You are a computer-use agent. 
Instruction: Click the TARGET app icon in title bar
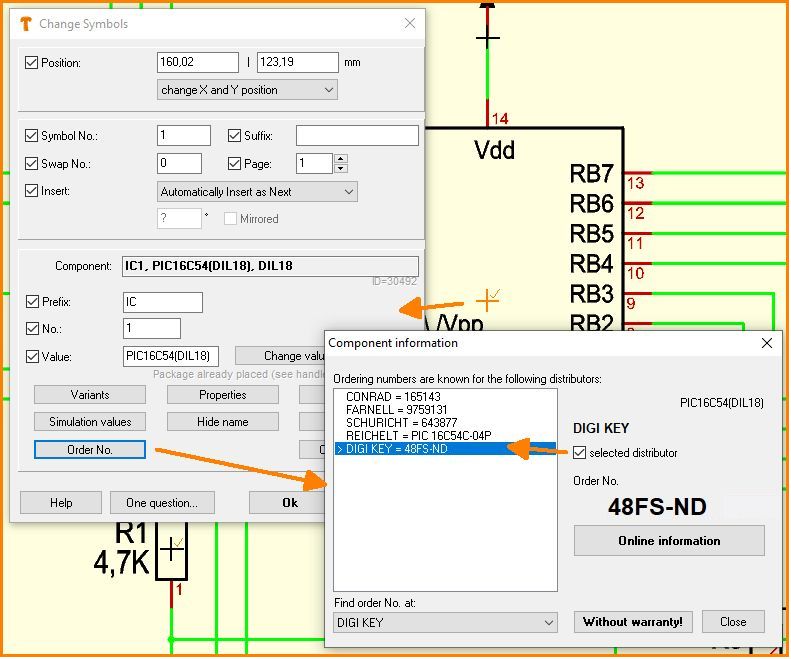click(x=26, y=24)
